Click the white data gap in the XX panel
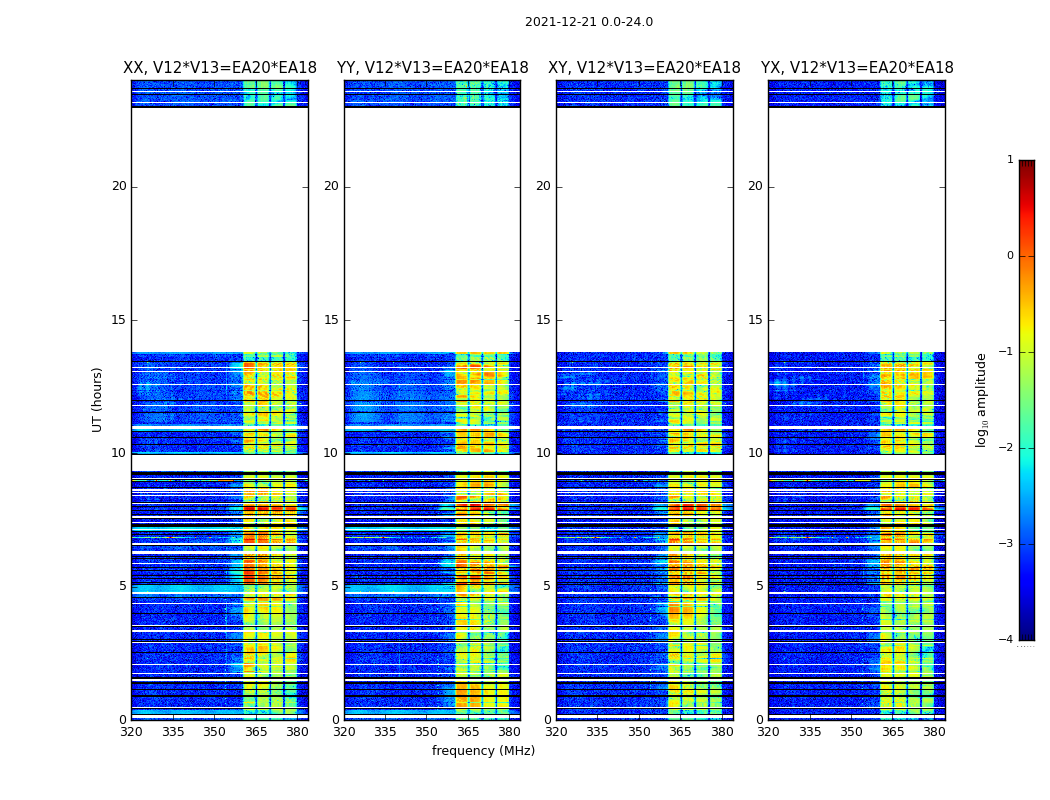Screen dimensions: 1050x800 (x=220, y=230)
